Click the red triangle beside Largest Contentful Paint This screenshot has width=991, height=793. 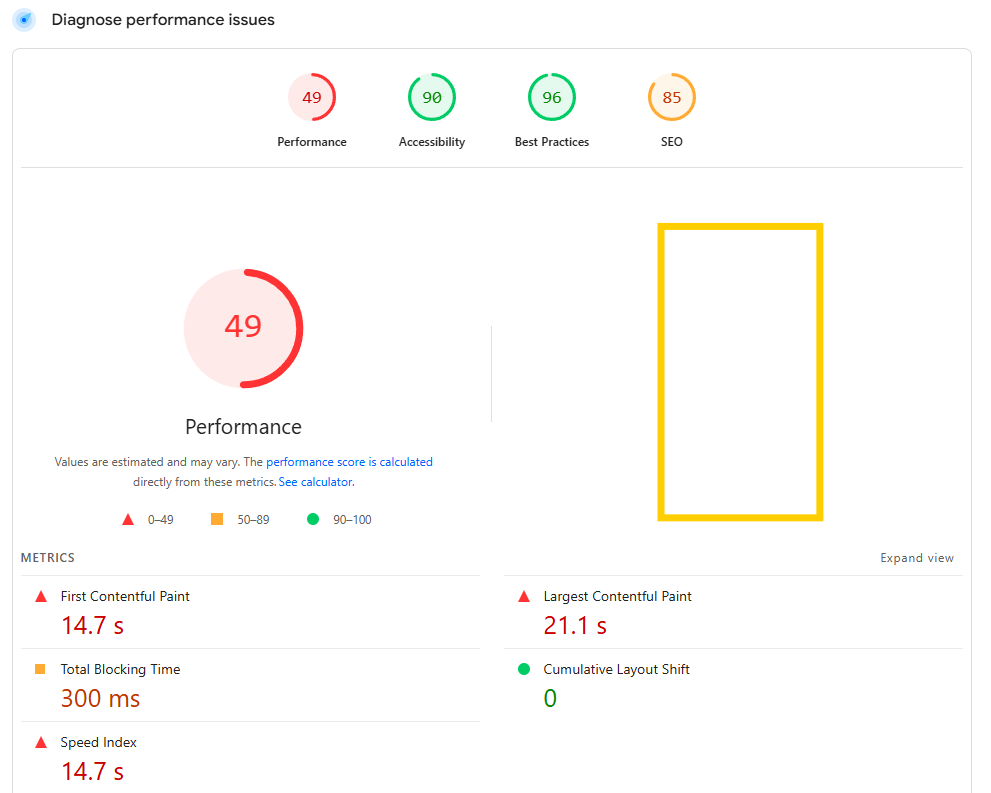(x=524, y=596)
